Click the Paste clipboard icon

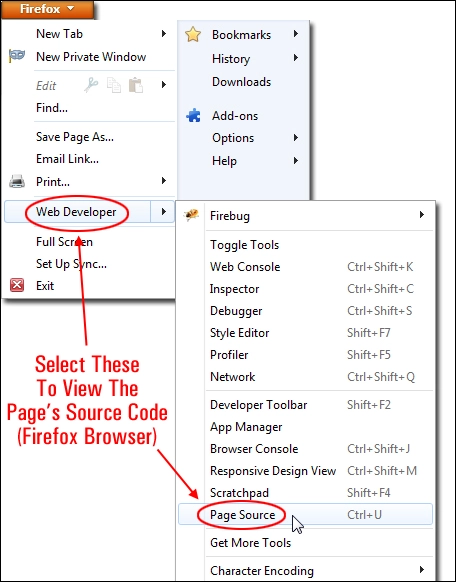coord(136,85)
